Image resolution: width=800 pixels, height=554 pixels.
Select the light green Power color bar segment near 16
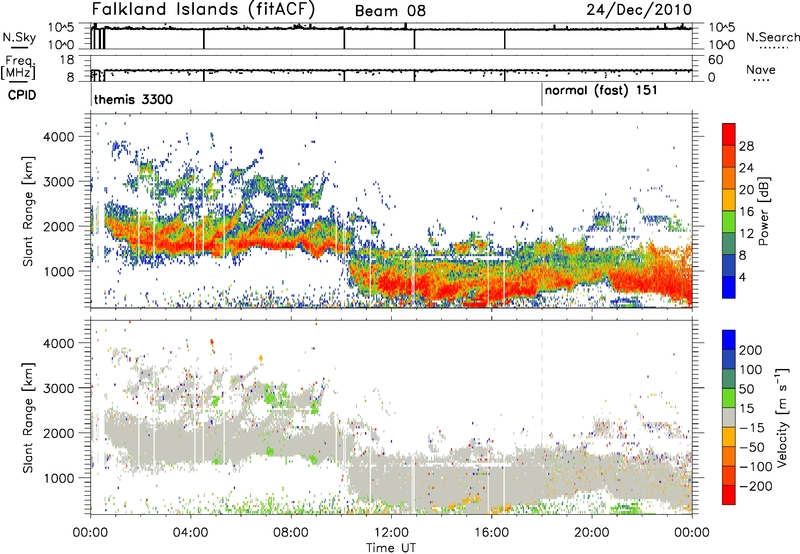[x=729, y=221]
